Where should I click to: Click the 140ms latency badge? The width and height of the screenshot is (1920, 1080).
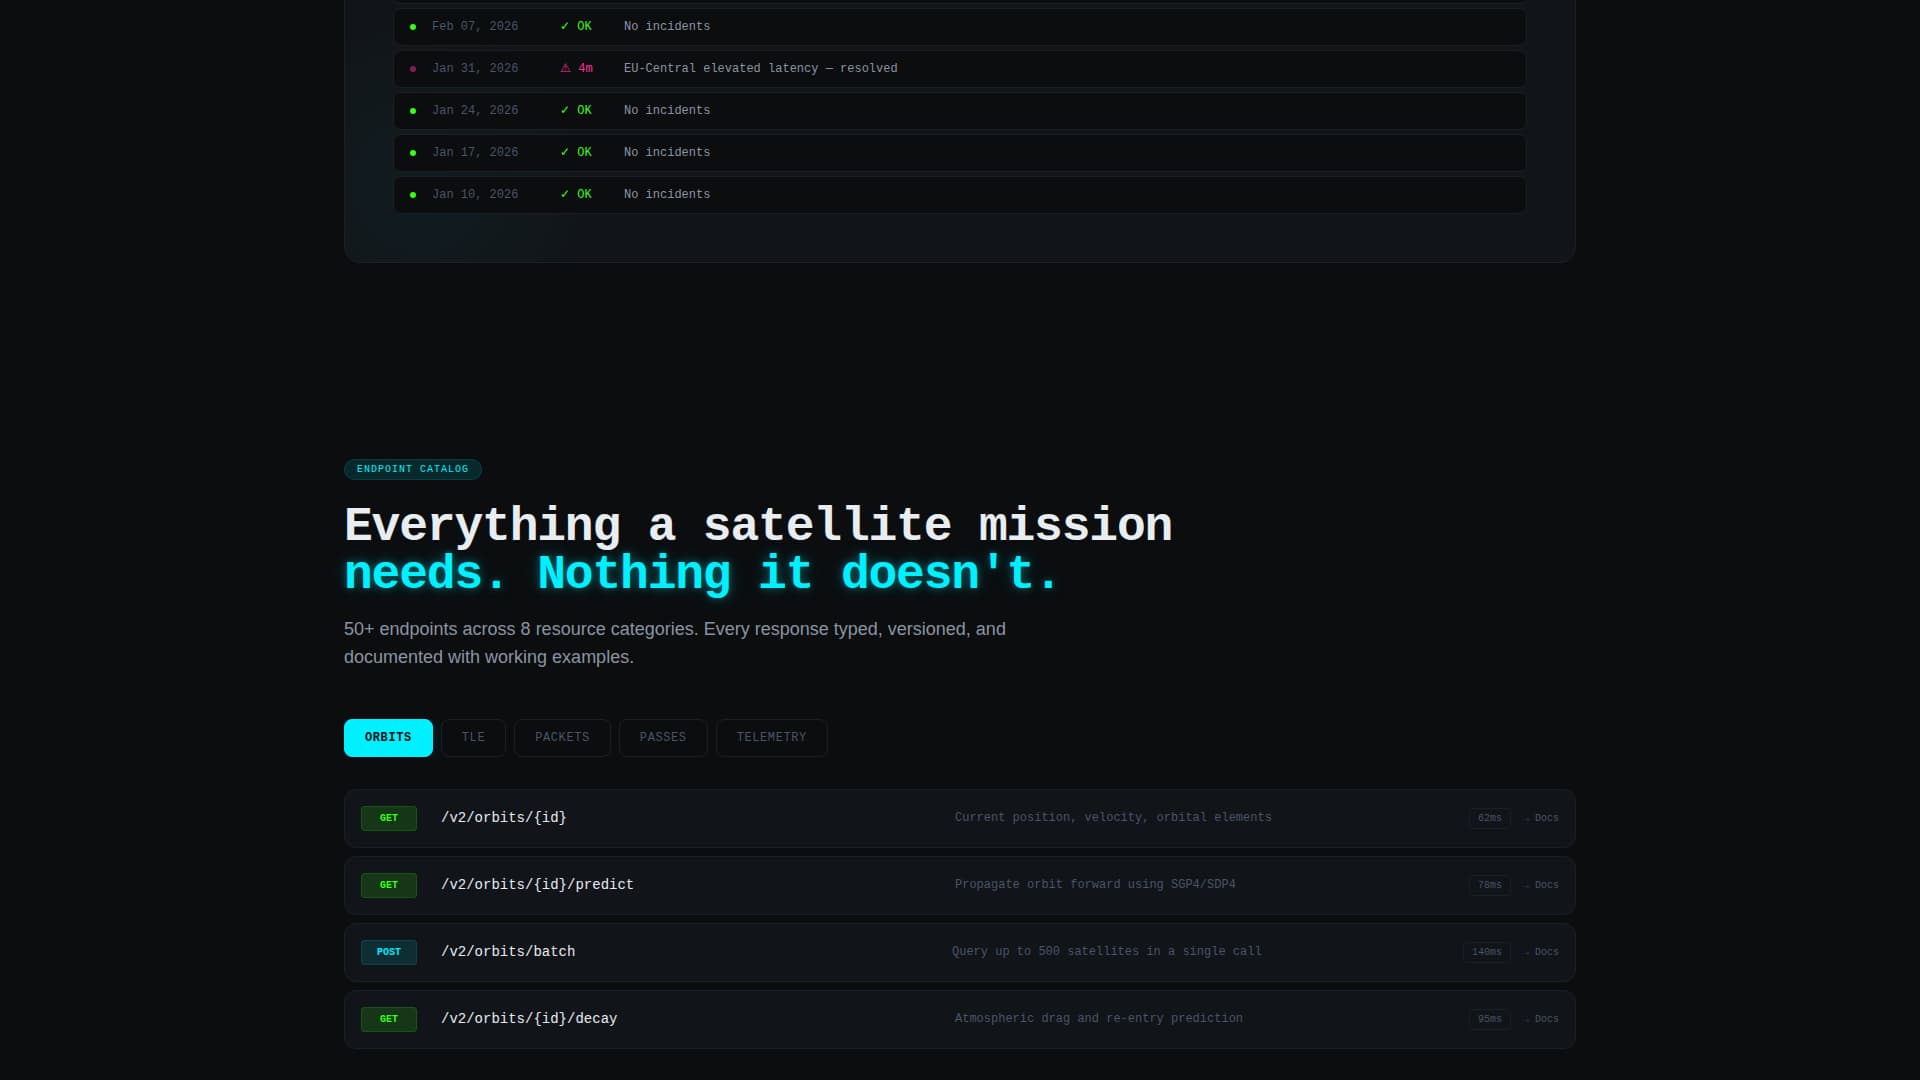coord(1486,952)
